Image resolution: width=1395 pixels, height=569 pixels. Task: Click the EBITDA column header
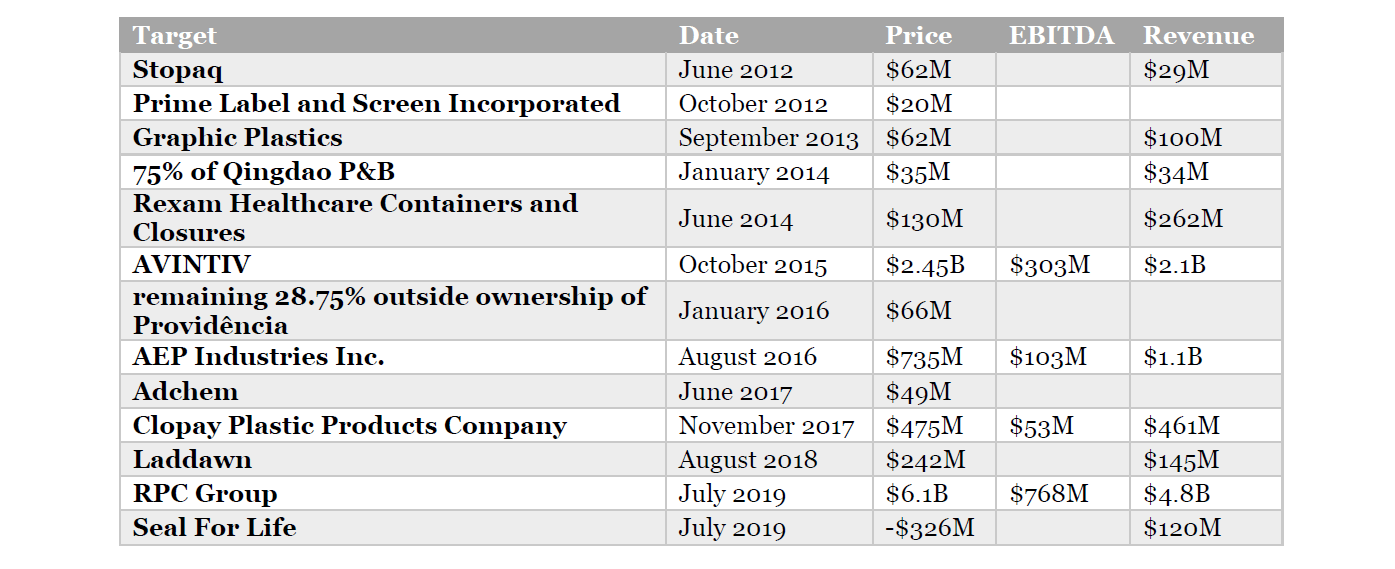pyautogui.click(x=1060, y=36)
